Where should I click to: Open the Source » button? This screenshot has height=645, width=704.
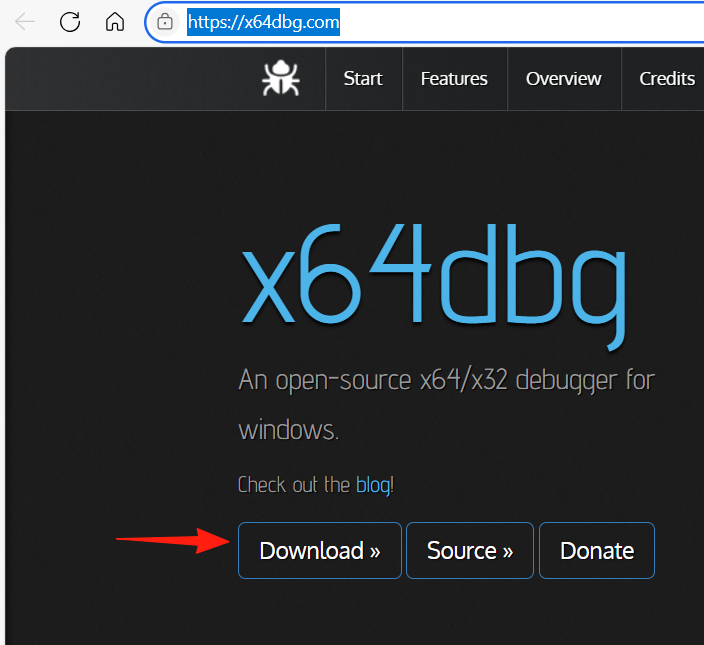(470, 551)
